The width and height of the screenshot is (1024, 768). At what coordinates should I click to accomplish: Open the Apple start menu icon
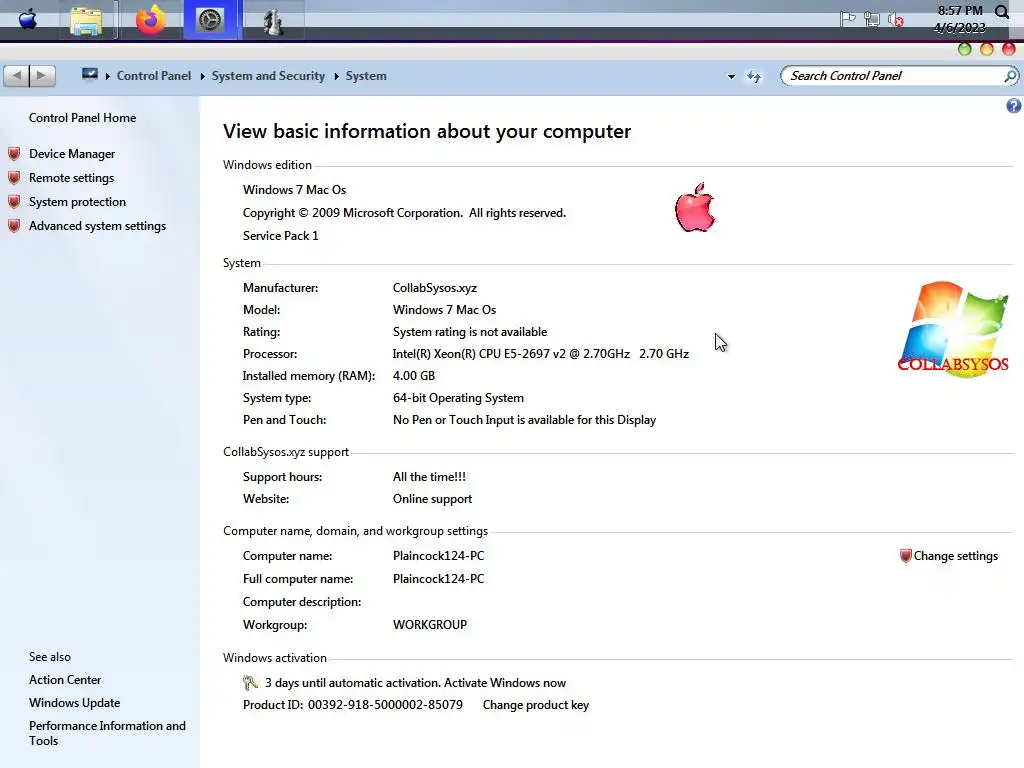point(27,20)
